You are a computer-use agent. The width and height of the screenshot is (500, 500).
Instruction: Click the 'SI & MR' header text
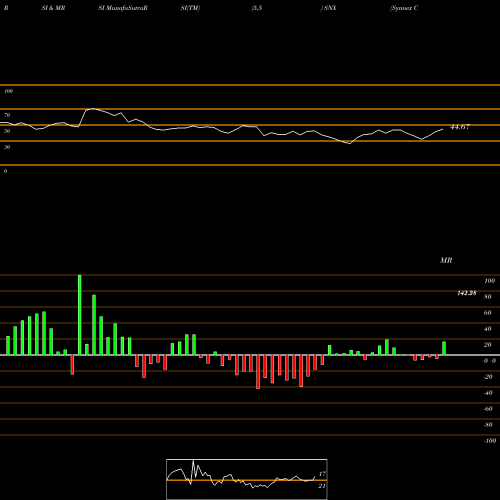(53, 8)
